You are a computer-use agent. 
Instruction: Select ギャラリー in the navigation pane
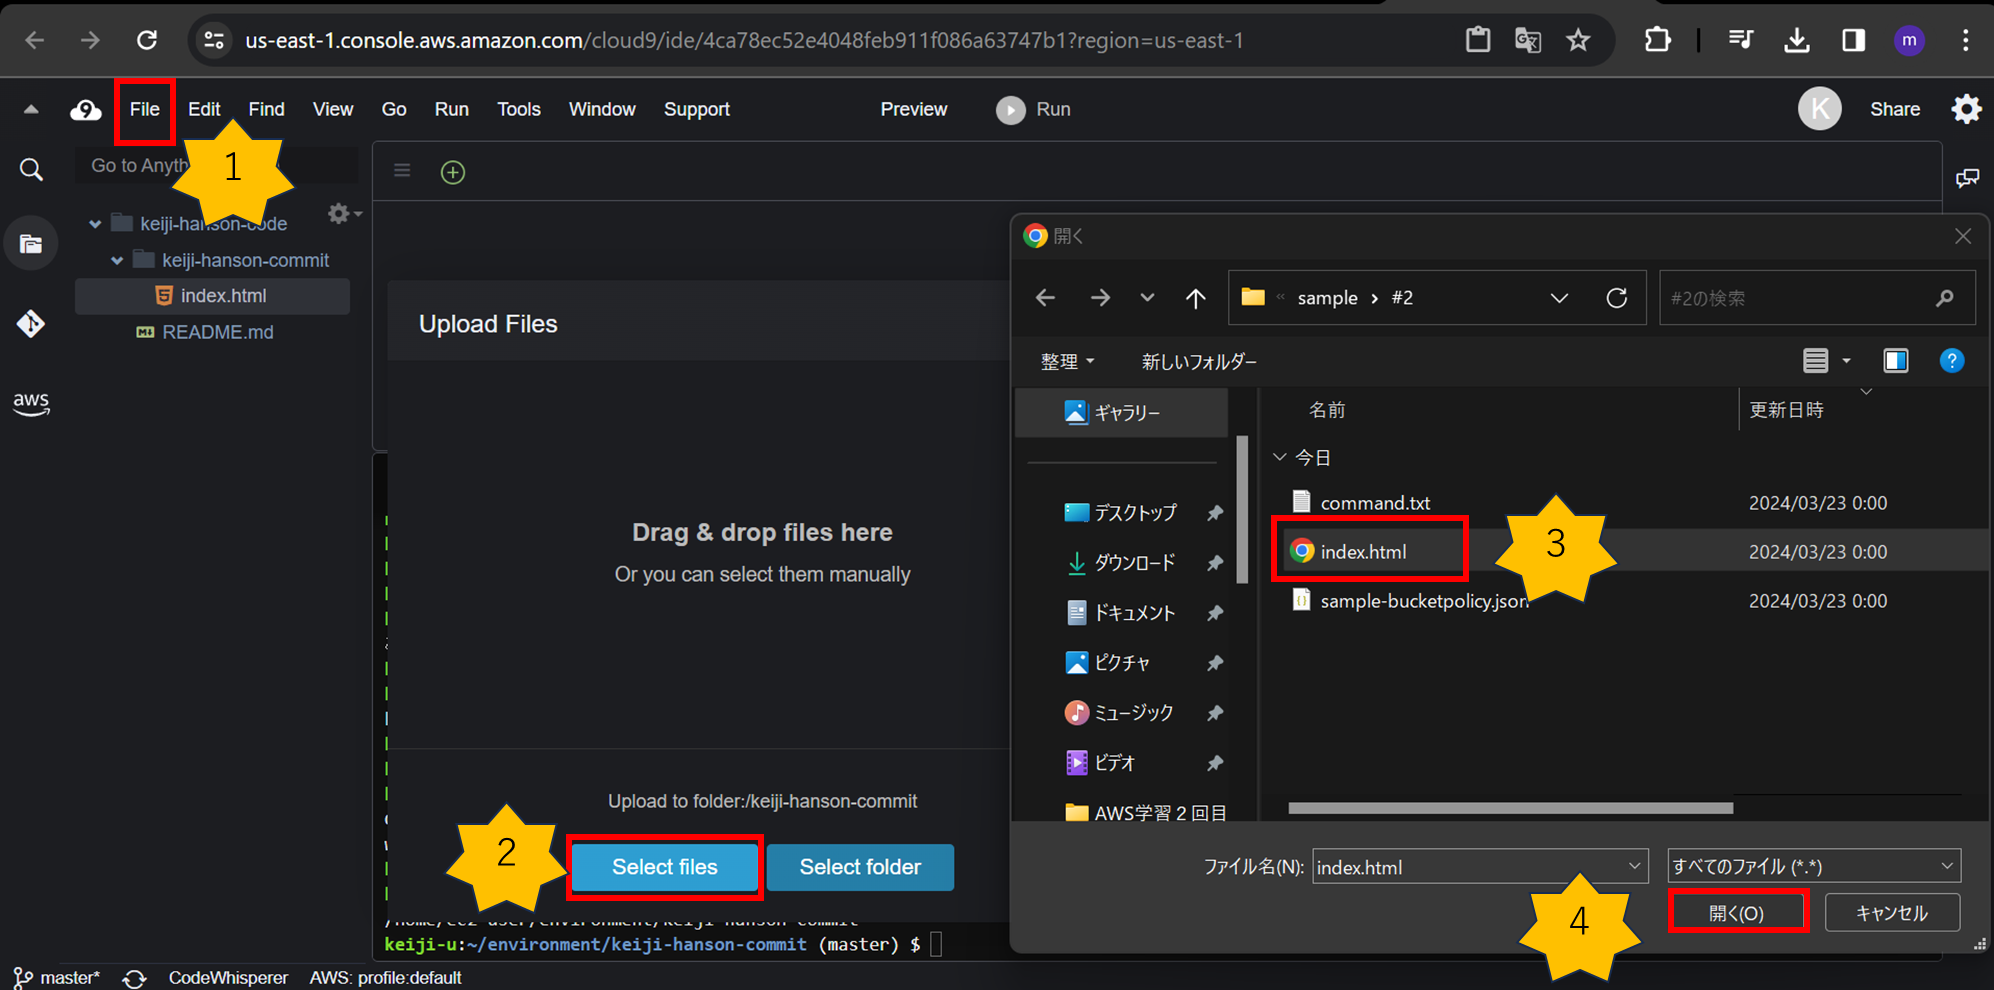click(1121, 413)
